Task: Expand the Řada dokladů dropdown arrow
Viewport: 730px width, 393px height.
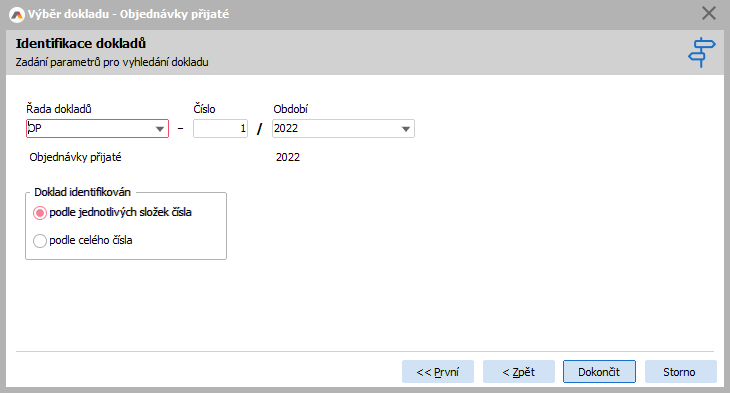Action: [160, 129]
